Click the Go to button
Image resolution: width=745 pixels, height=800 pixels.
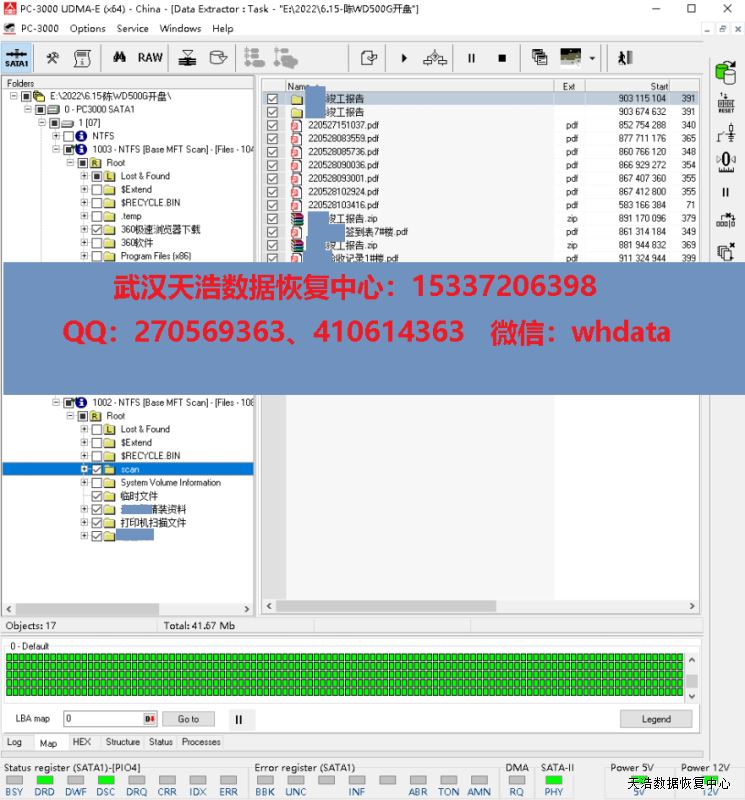pyautogui.click(x=188, y=718)
